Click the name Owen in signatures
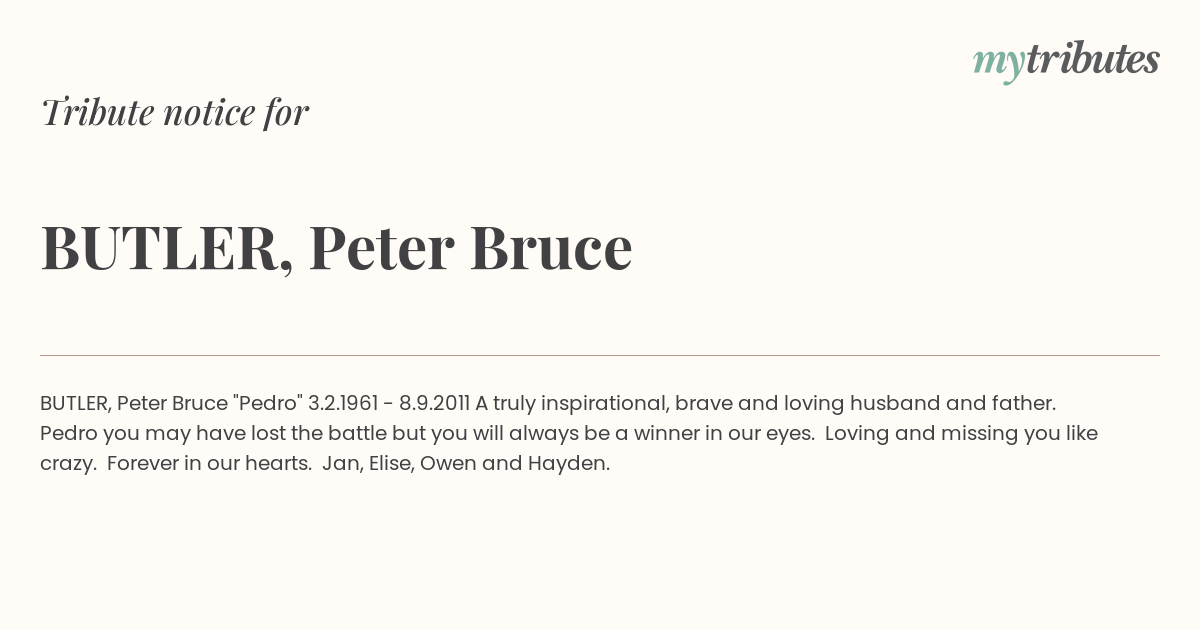Screen dimensions: 1200x630 [x=450, y=463]
